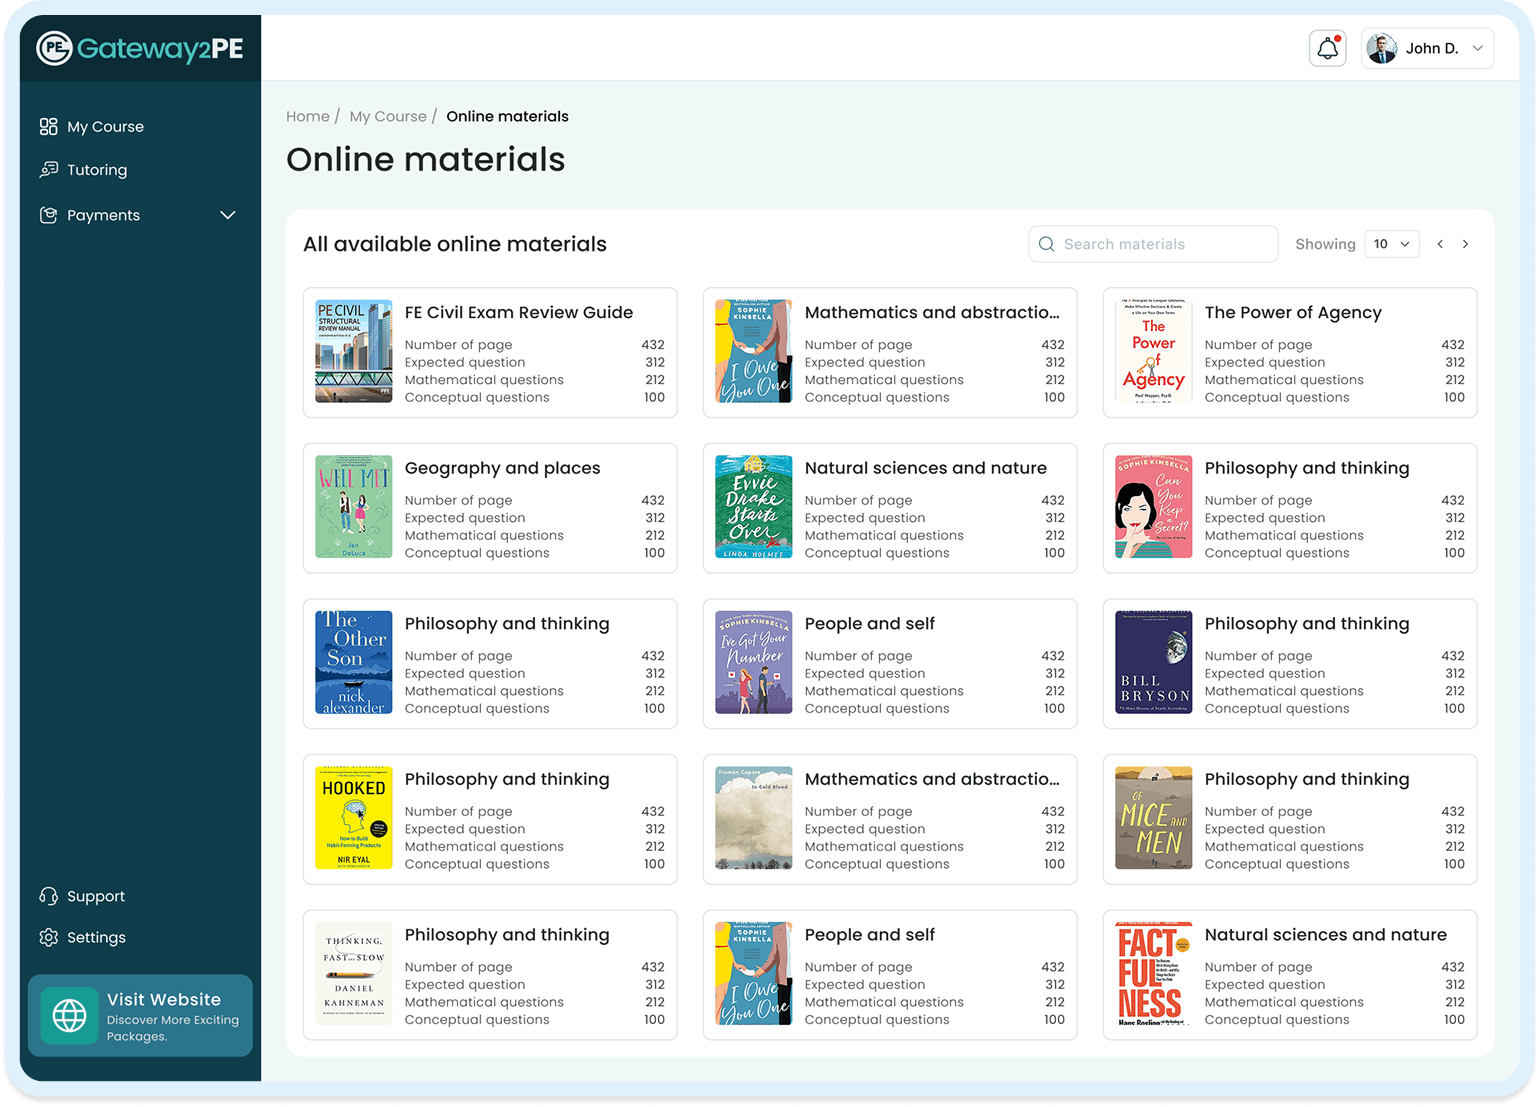Navigate to My Course breadcrumb link
This screenshot has width=1539, height=1107.
coord(387,117)
